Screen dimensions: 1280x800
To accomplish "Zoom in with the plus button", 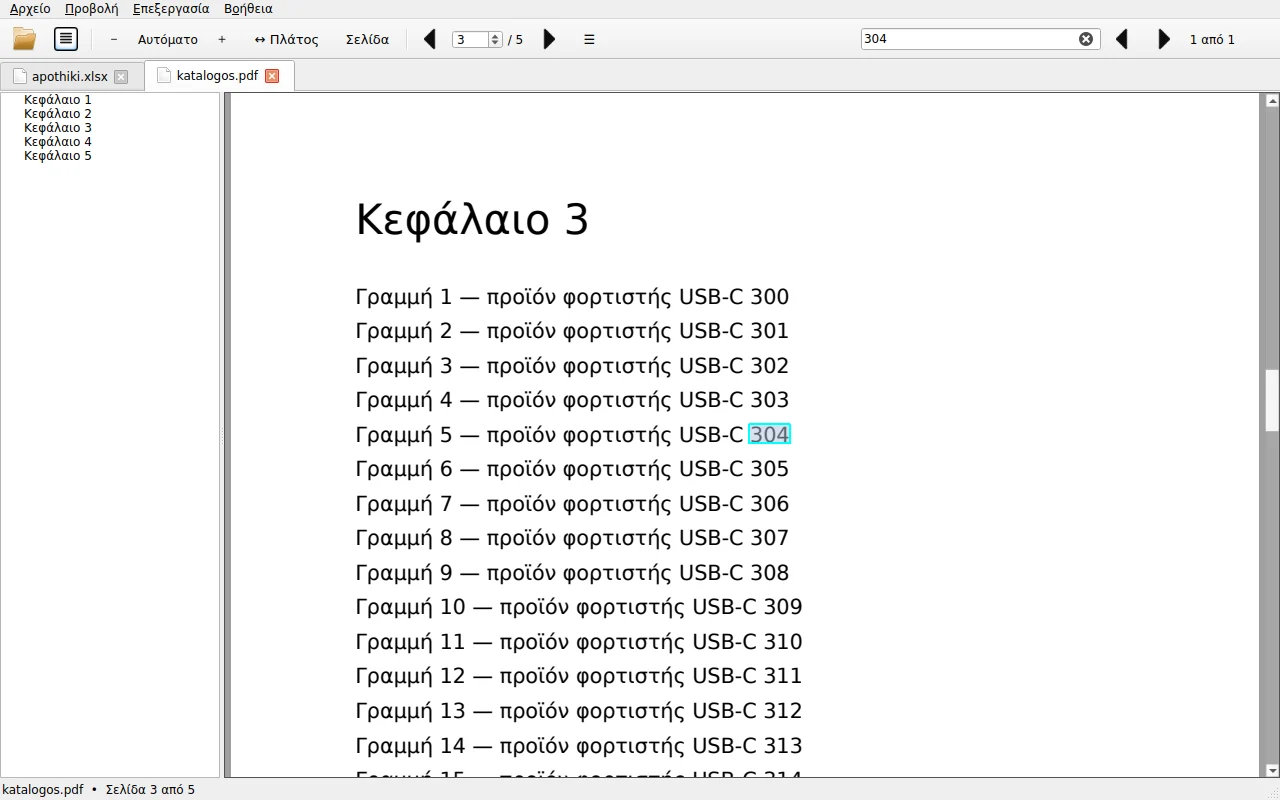I will click(222, 39).
